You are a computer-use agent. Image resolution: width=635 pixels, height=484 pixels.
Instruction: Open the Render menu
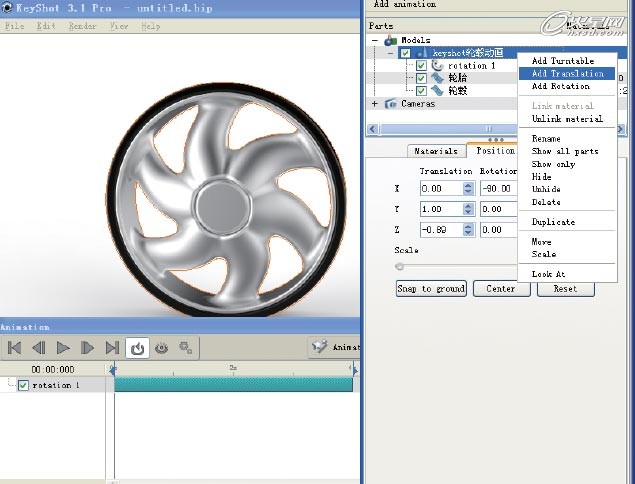(81, 26)
